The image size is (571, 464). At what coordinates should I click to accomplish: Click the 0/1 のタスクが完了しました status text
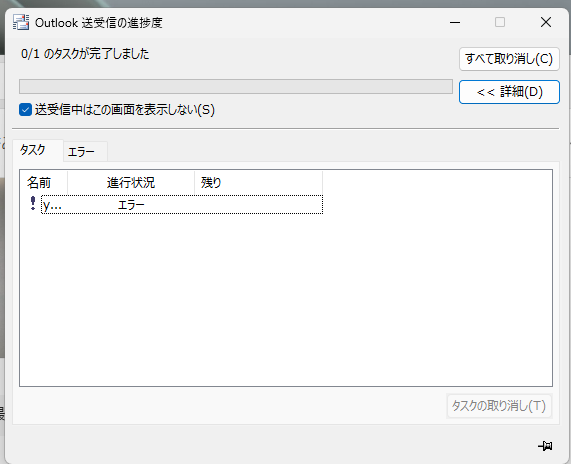85,54
